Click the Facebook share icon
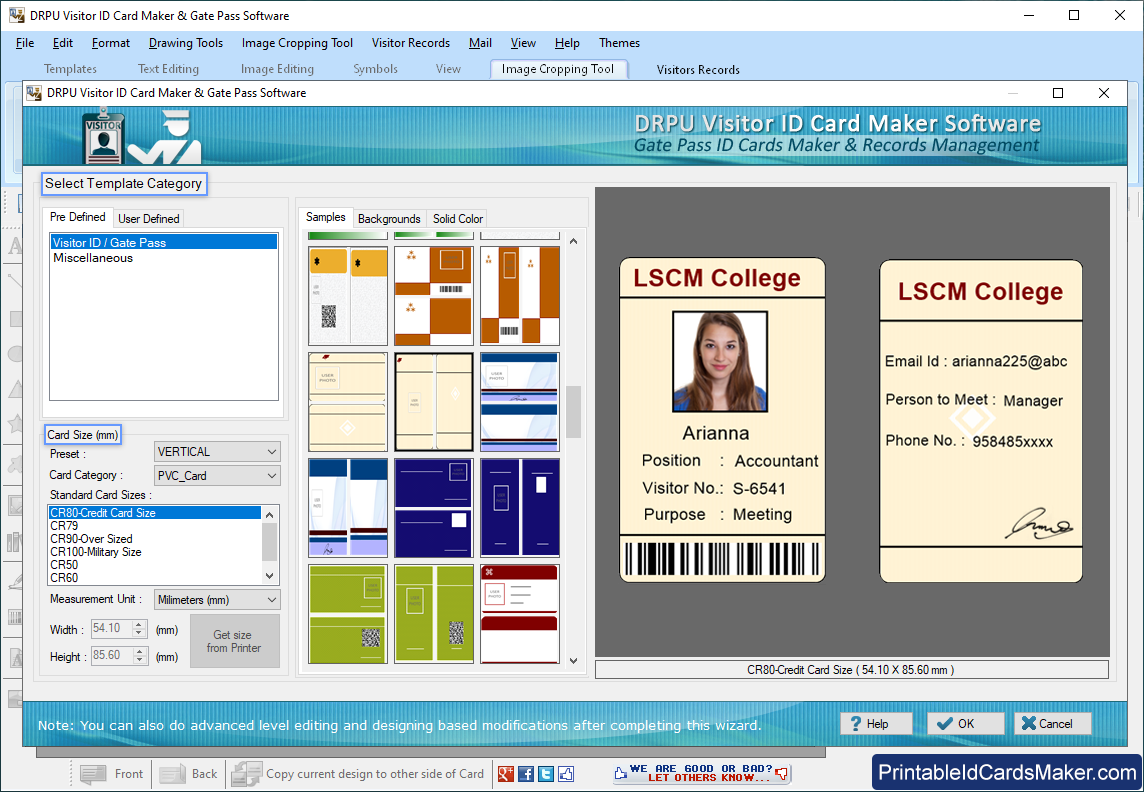Screen dimensions: 1144x792 (x=525, y=774)
